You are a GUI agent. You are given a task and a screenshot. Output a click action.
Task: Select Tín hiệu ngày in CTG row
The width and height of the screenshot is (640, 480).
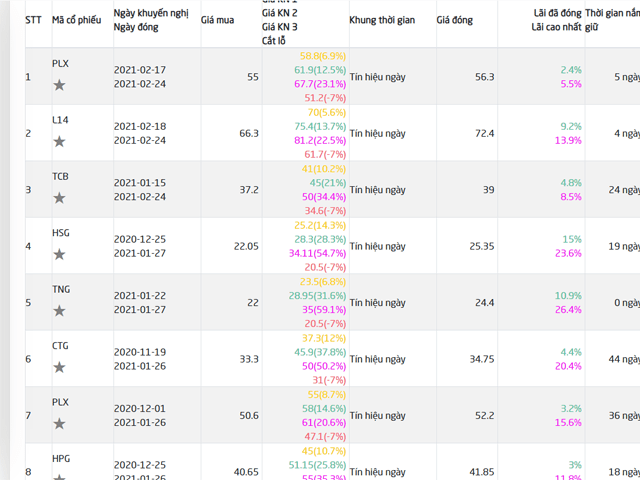(378, 359)
